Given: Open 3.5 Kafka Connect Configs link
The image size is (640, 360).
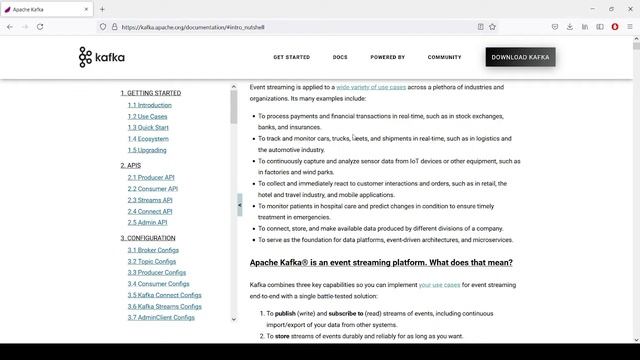Looking at the screenshot, I should (x=164, y=295).
